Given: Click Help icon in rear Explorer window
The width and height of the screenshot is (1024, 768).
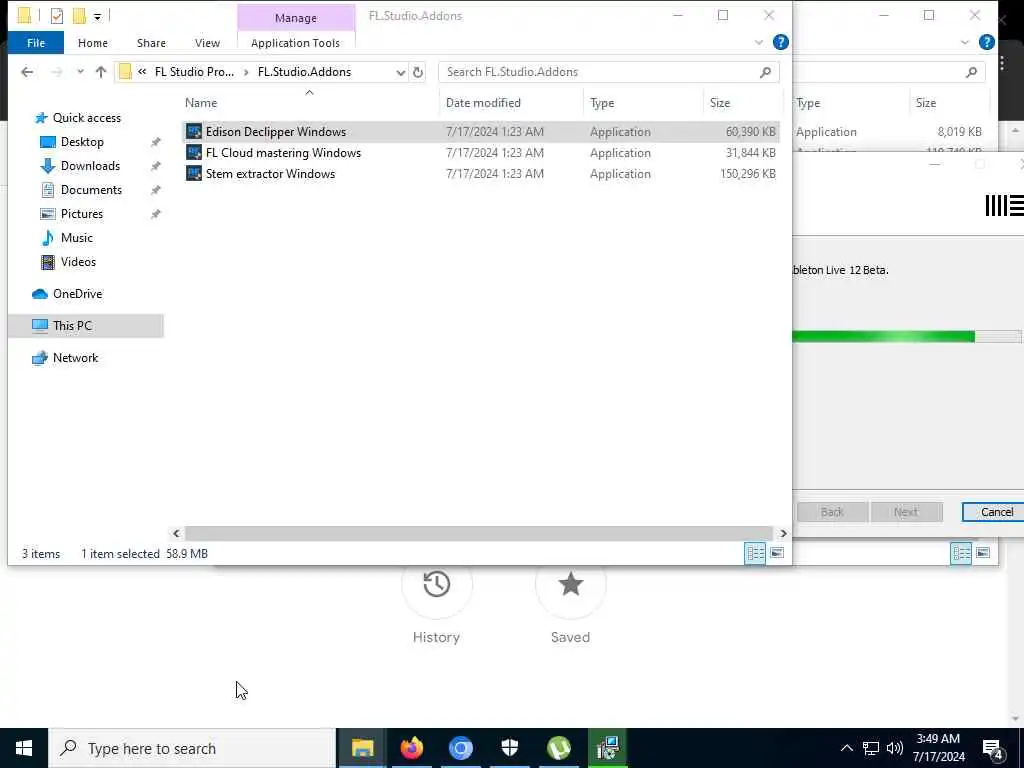Looking at the screenshot, I should pyautogui.click(x=987, y=42).
